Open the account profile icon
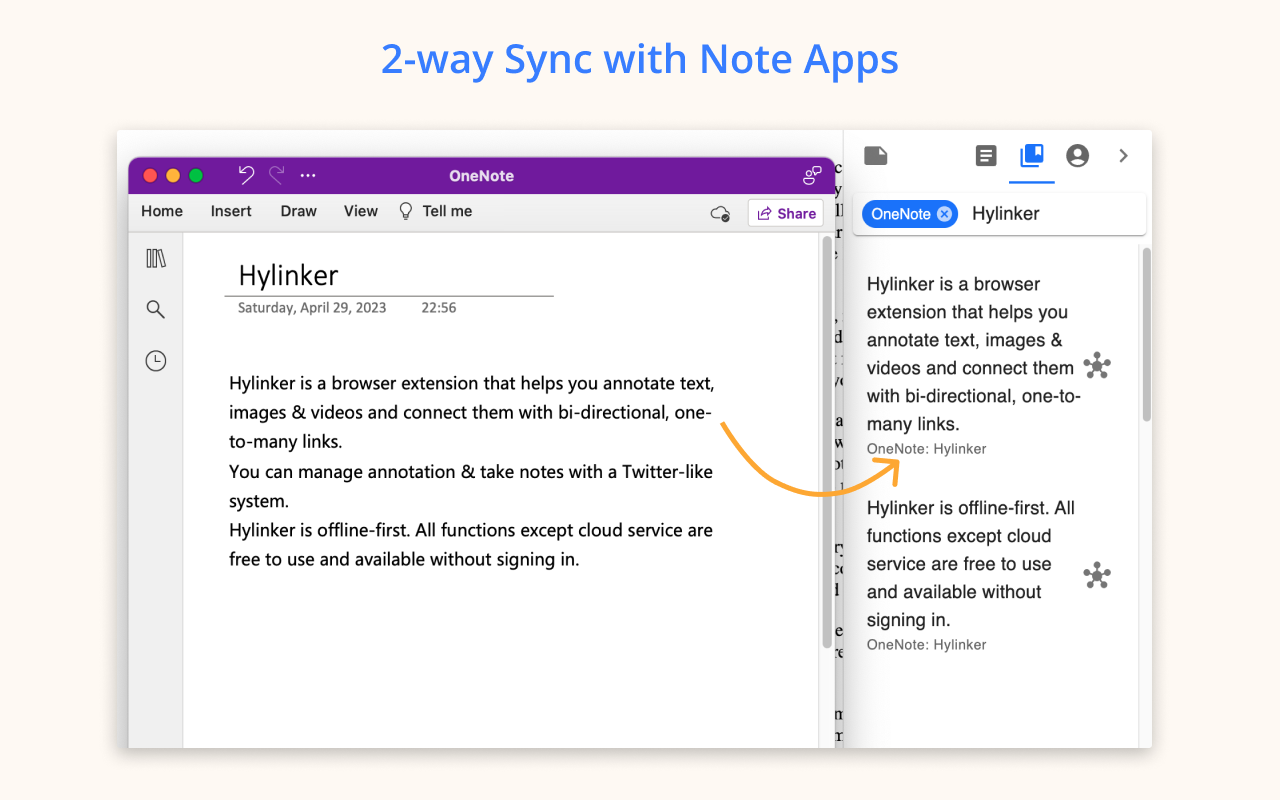 tap(1077, 156)
